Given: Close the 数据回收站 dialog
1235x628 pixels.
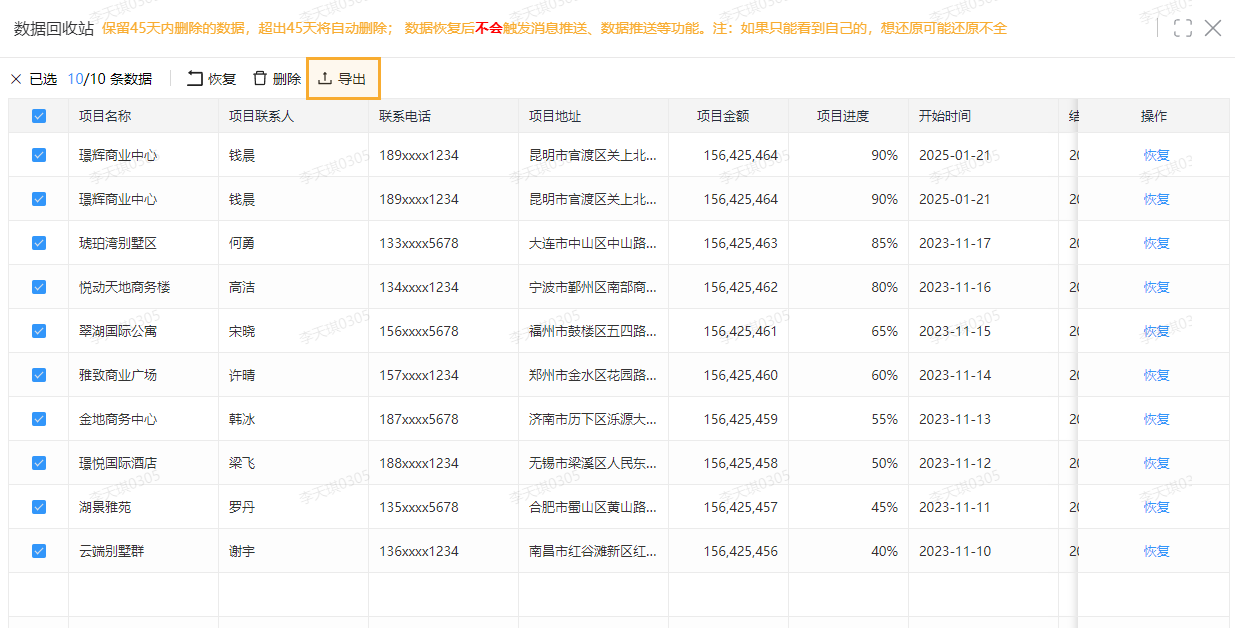Looking at the screenshot, I should 1213,29.
